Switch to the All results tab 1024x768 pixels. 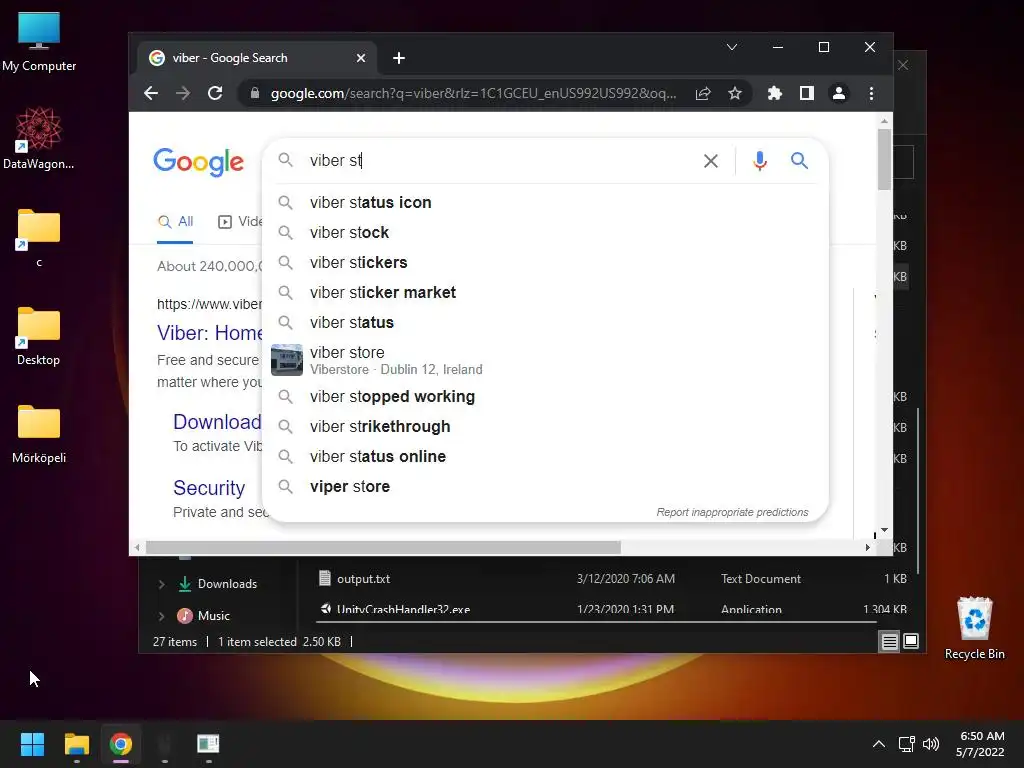175,222
